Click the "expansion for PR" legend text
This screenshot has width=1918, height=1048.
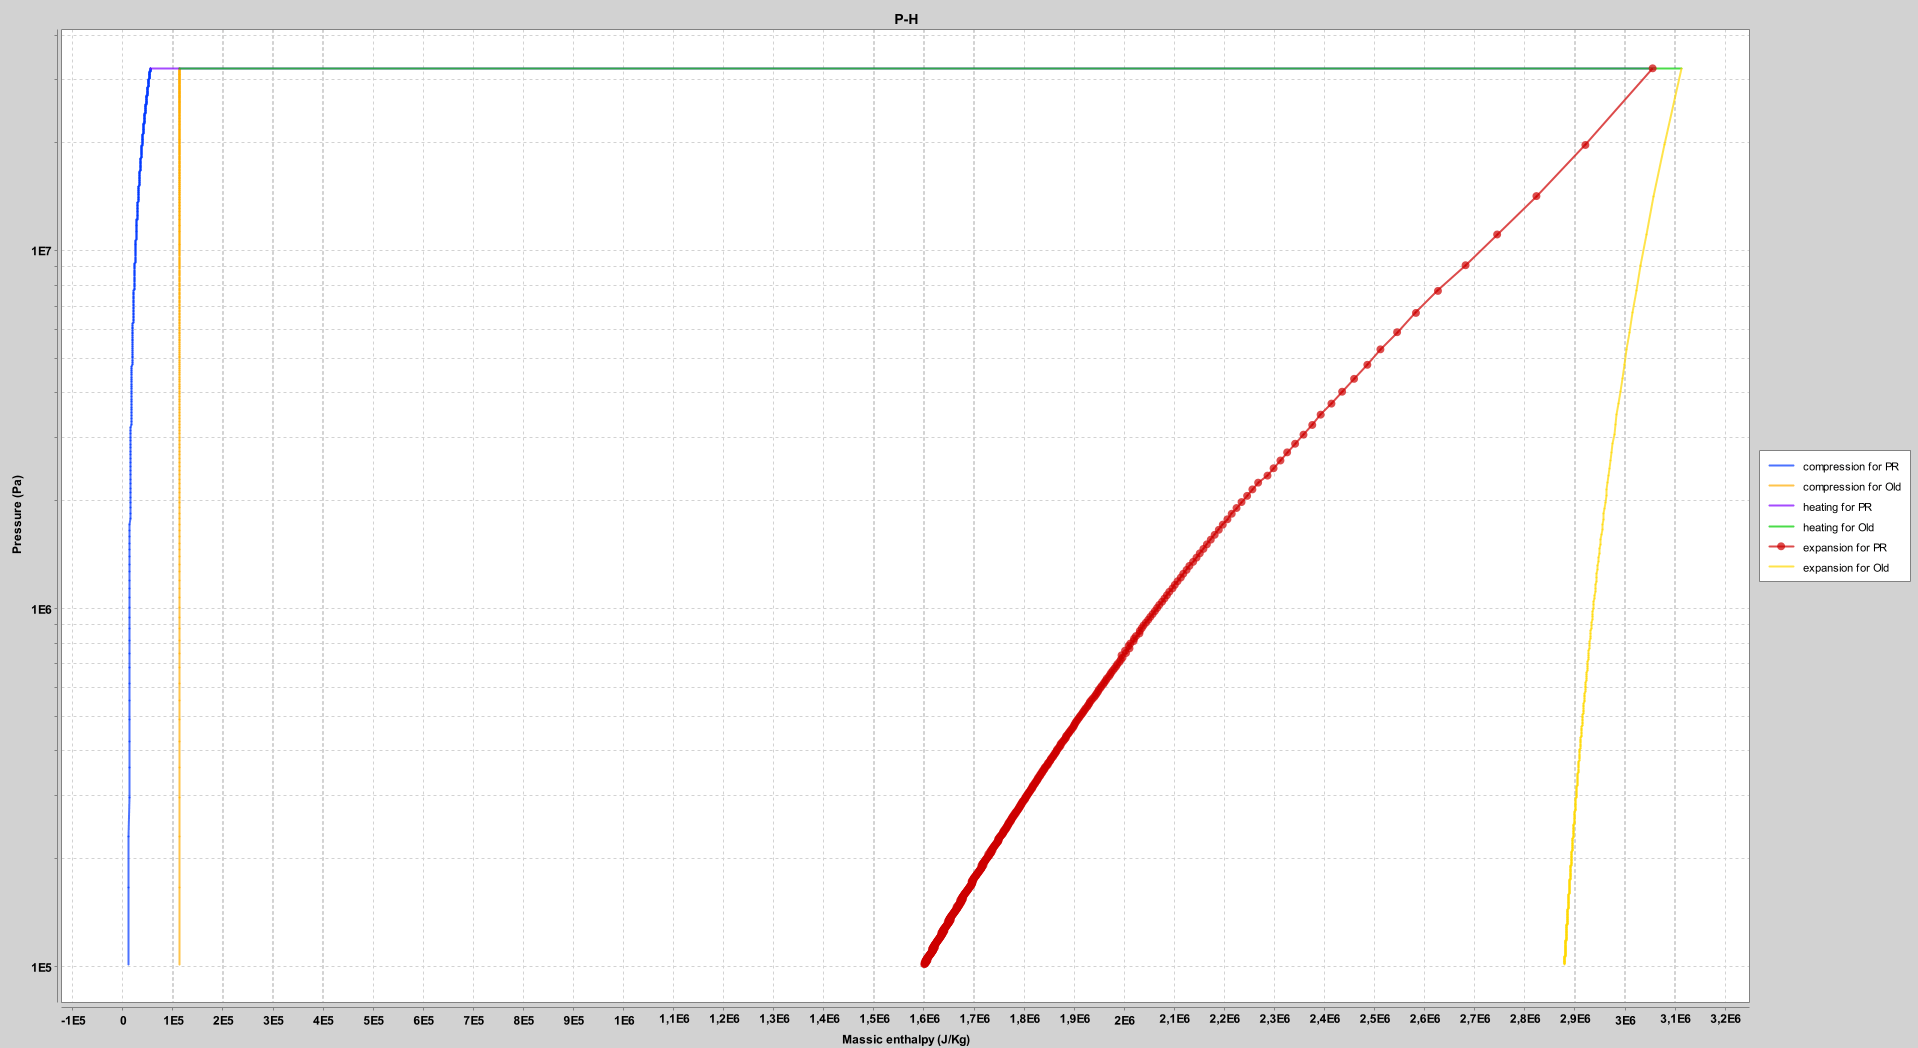1844,547
